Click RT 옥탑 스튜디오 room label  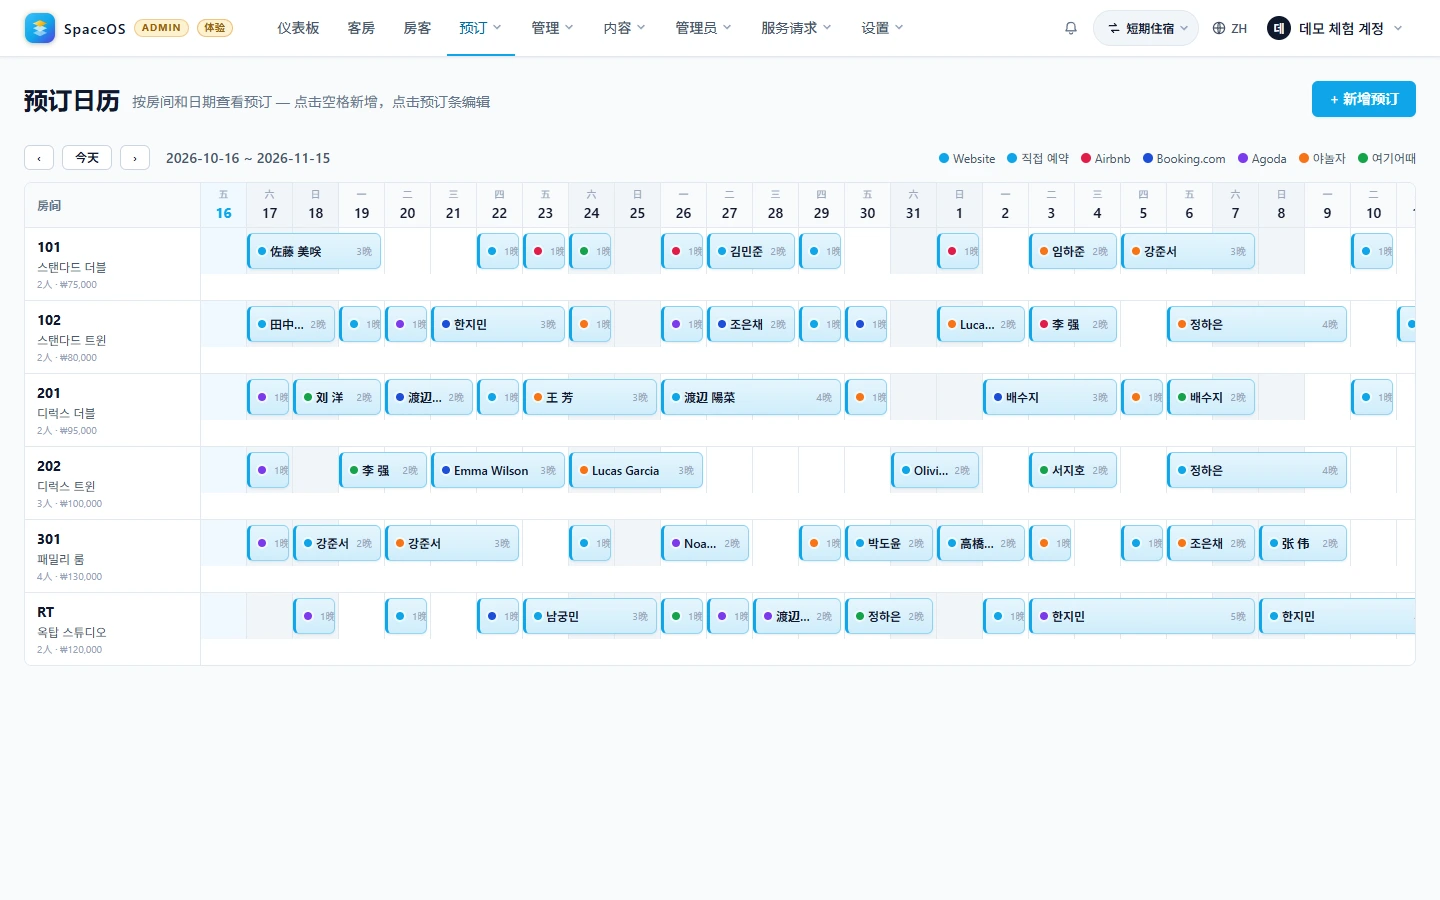coord(112,629)
